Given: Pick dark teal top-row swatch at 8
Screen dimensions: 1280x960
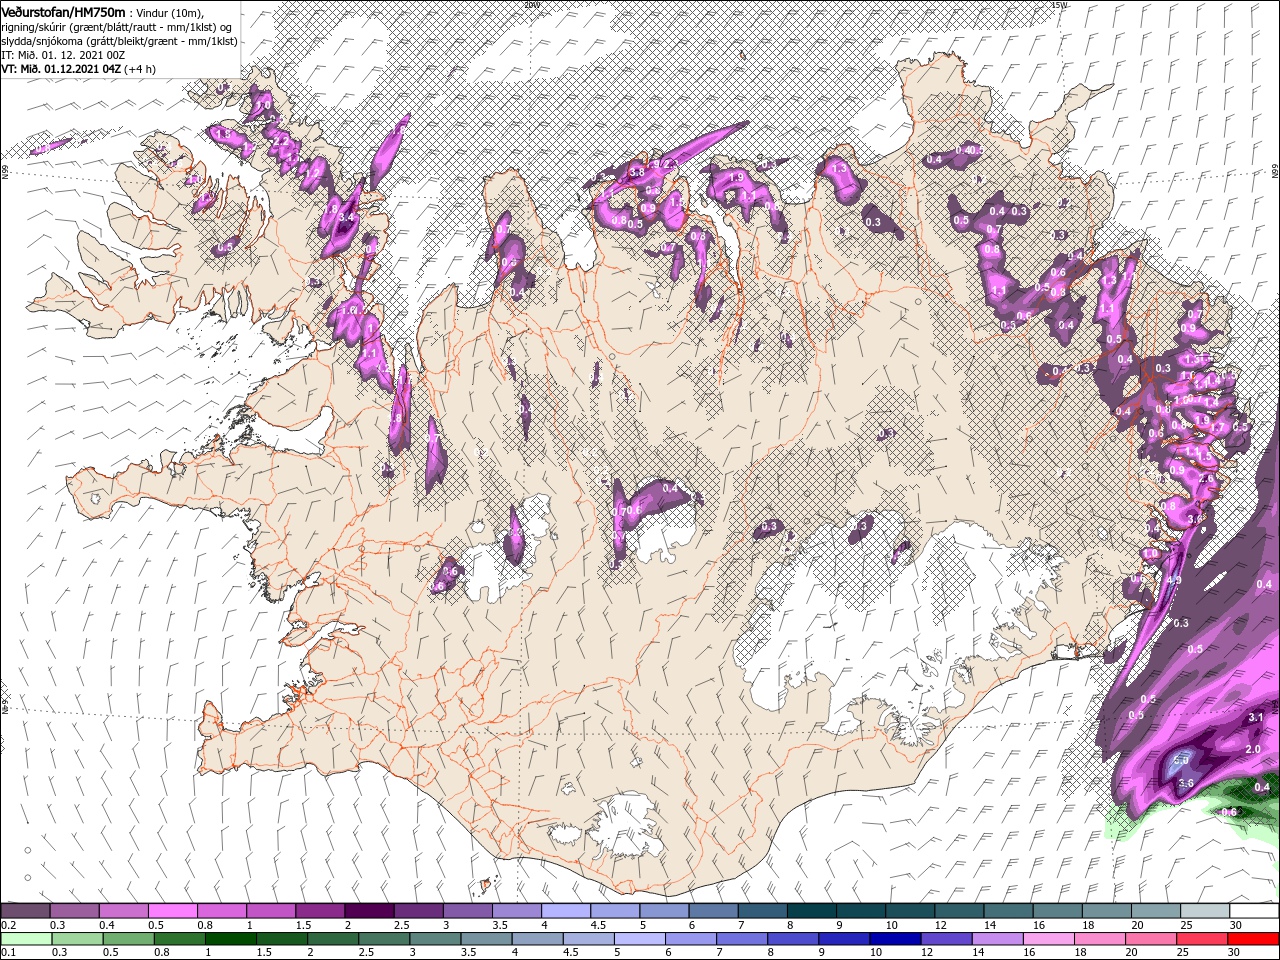Looking at the screenshot, I should pyautogui.click(x=812, y=911).
